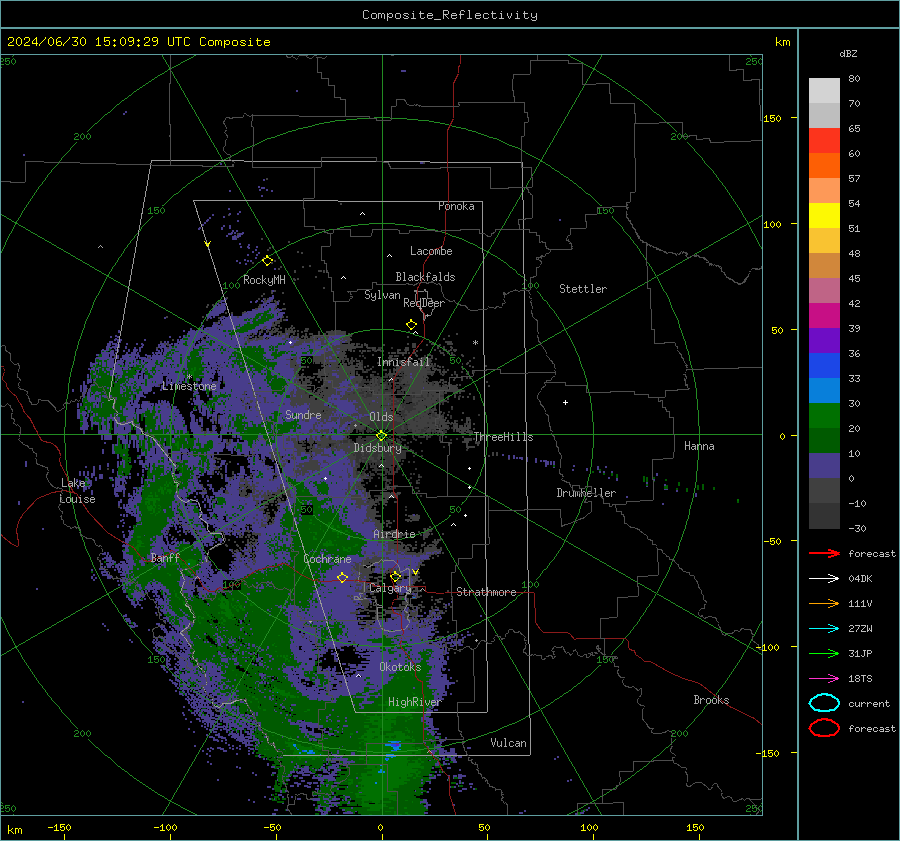Click the cyan 27ZW arrow icon

(824, 629)
